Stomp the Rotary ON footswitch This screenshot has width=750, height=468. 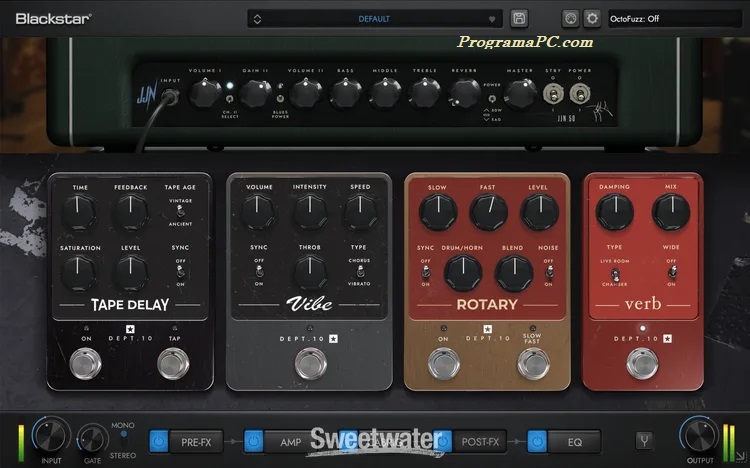(443, 364)
